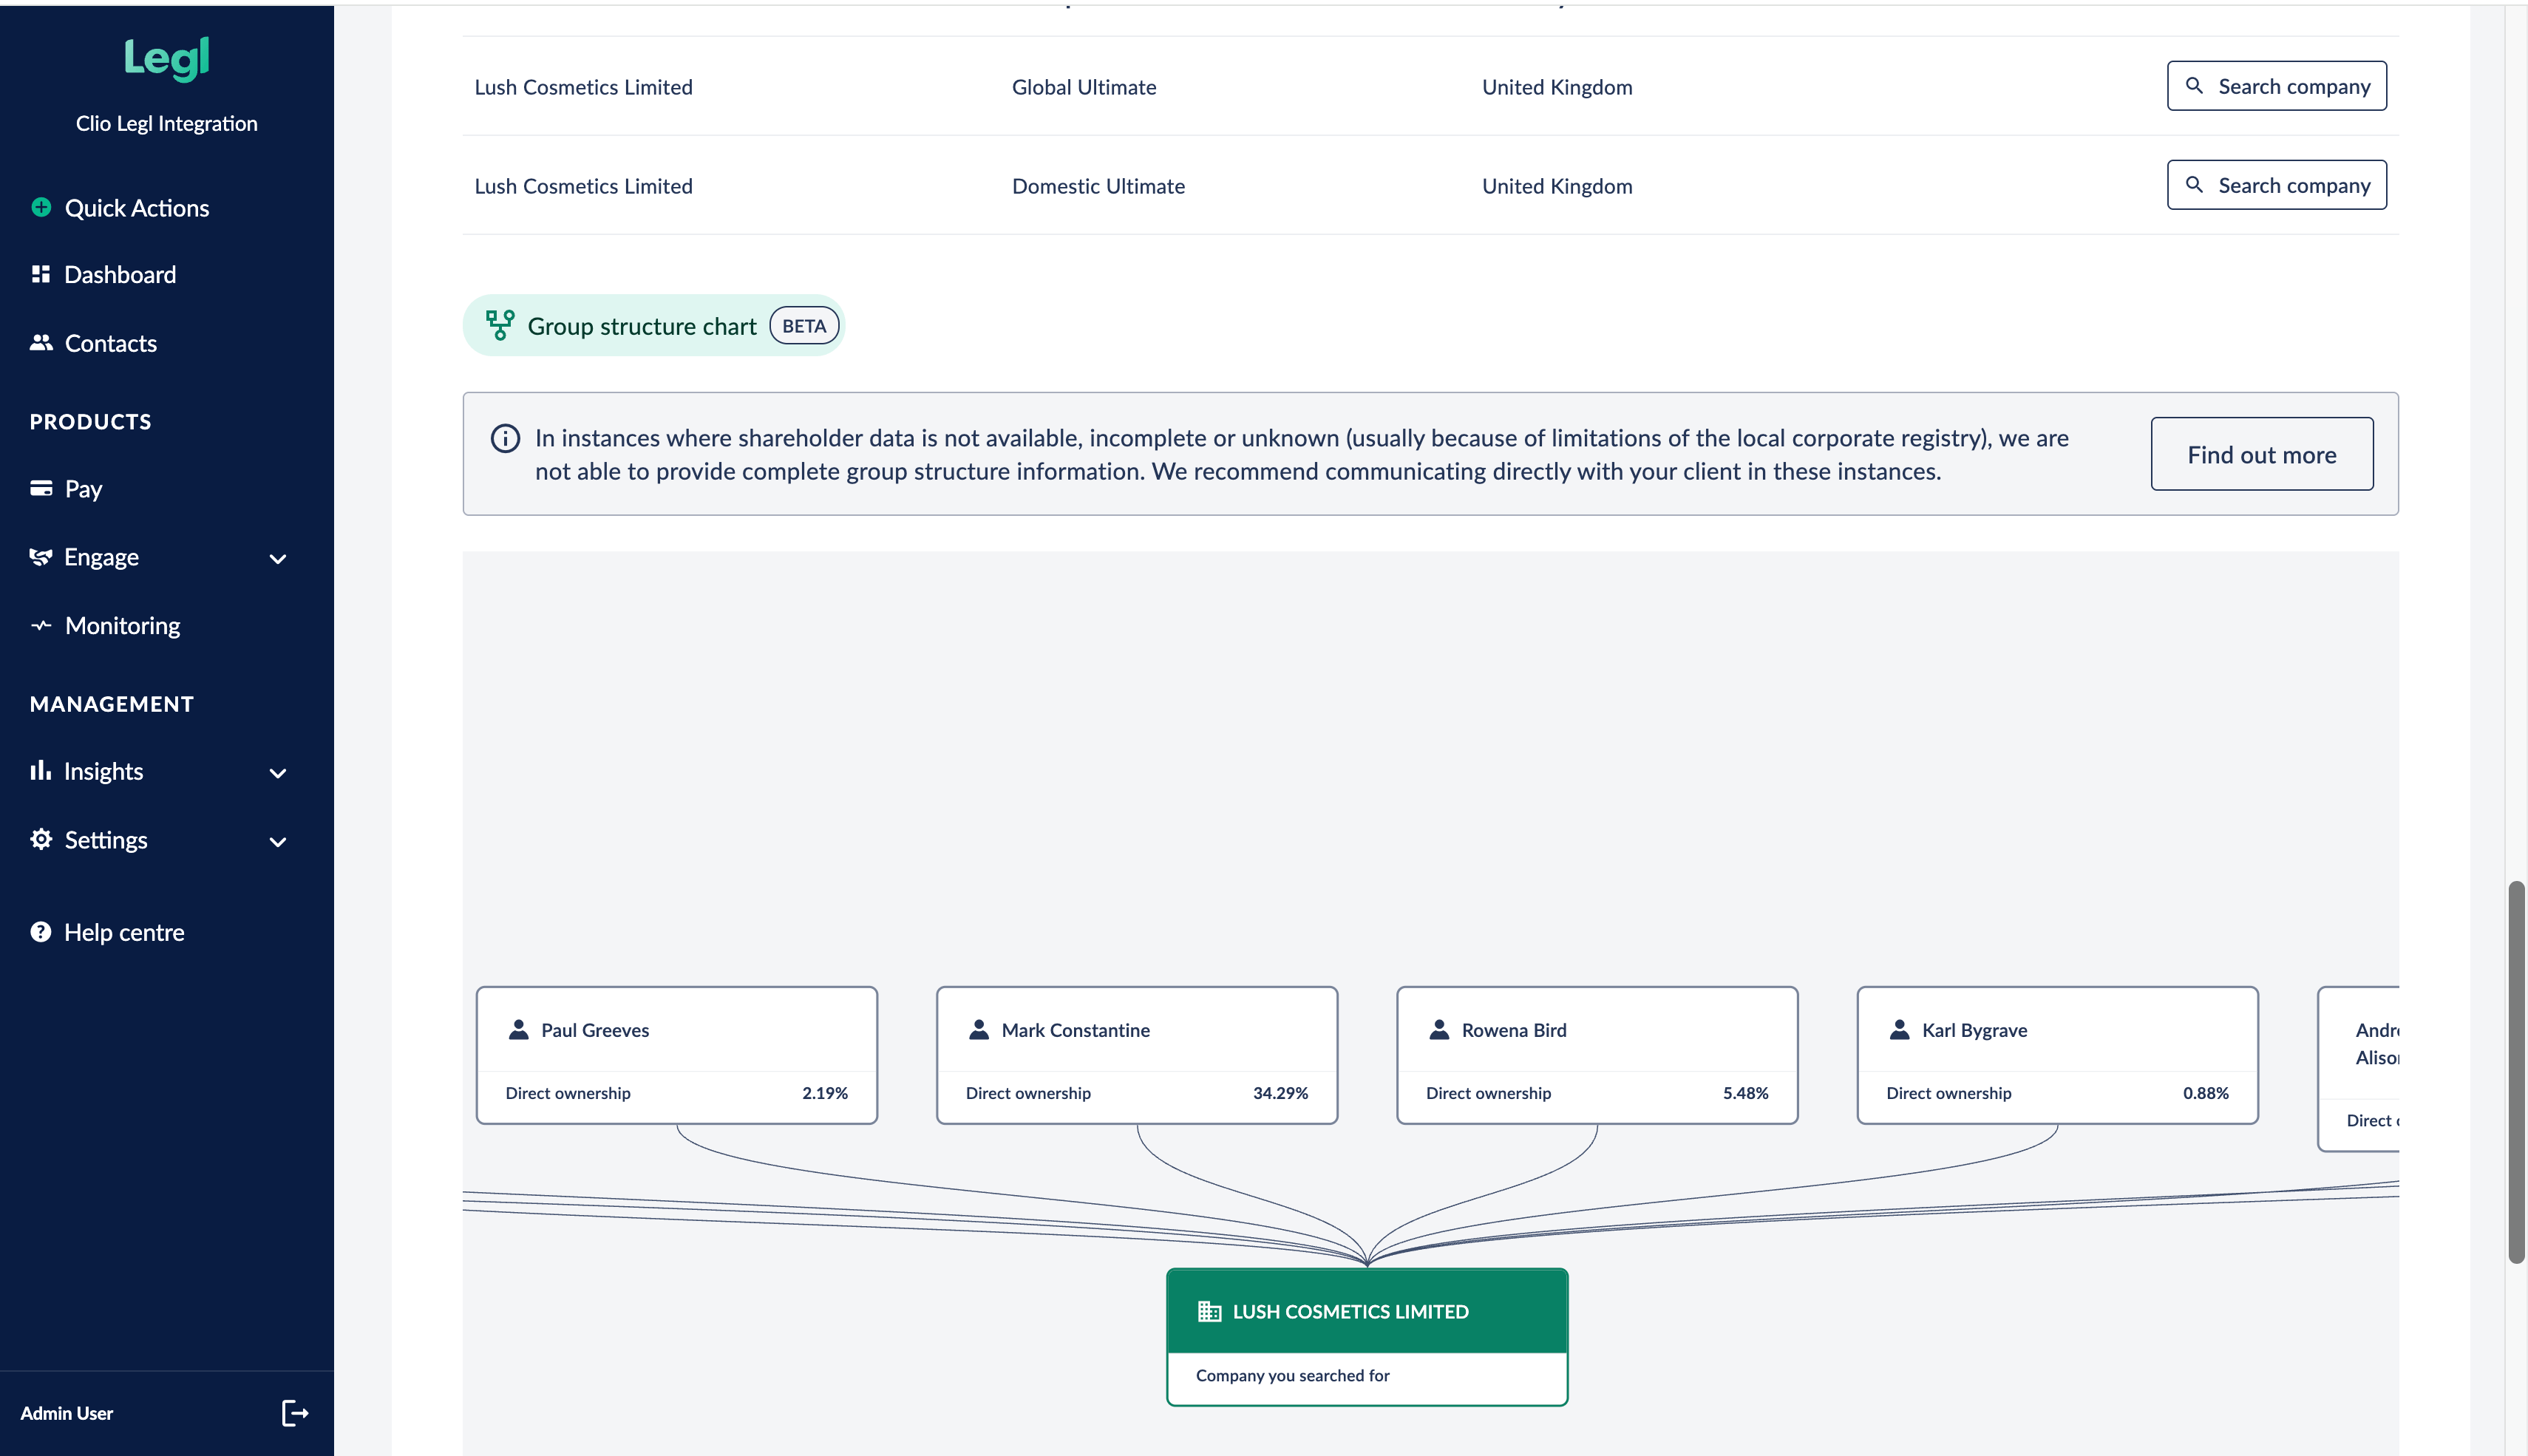Click the Legl logo in sidebar
Screen dimensions: 2528x1456
[167, 58]
